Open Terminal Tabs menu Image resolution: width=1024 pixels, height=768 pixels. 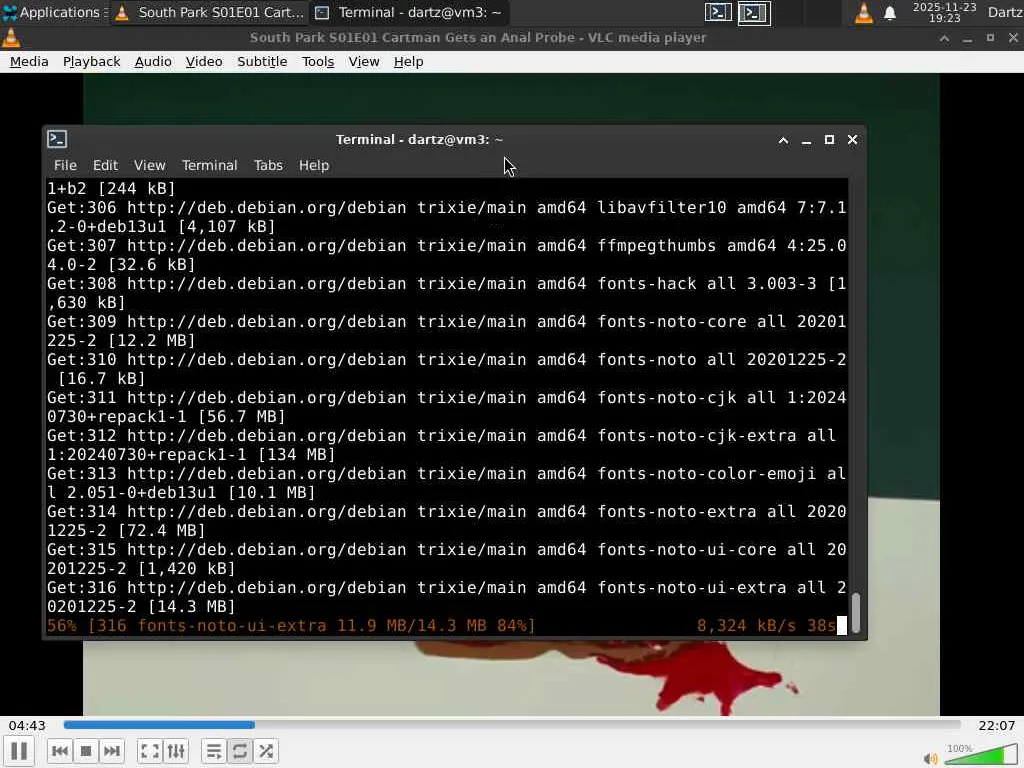268,165
